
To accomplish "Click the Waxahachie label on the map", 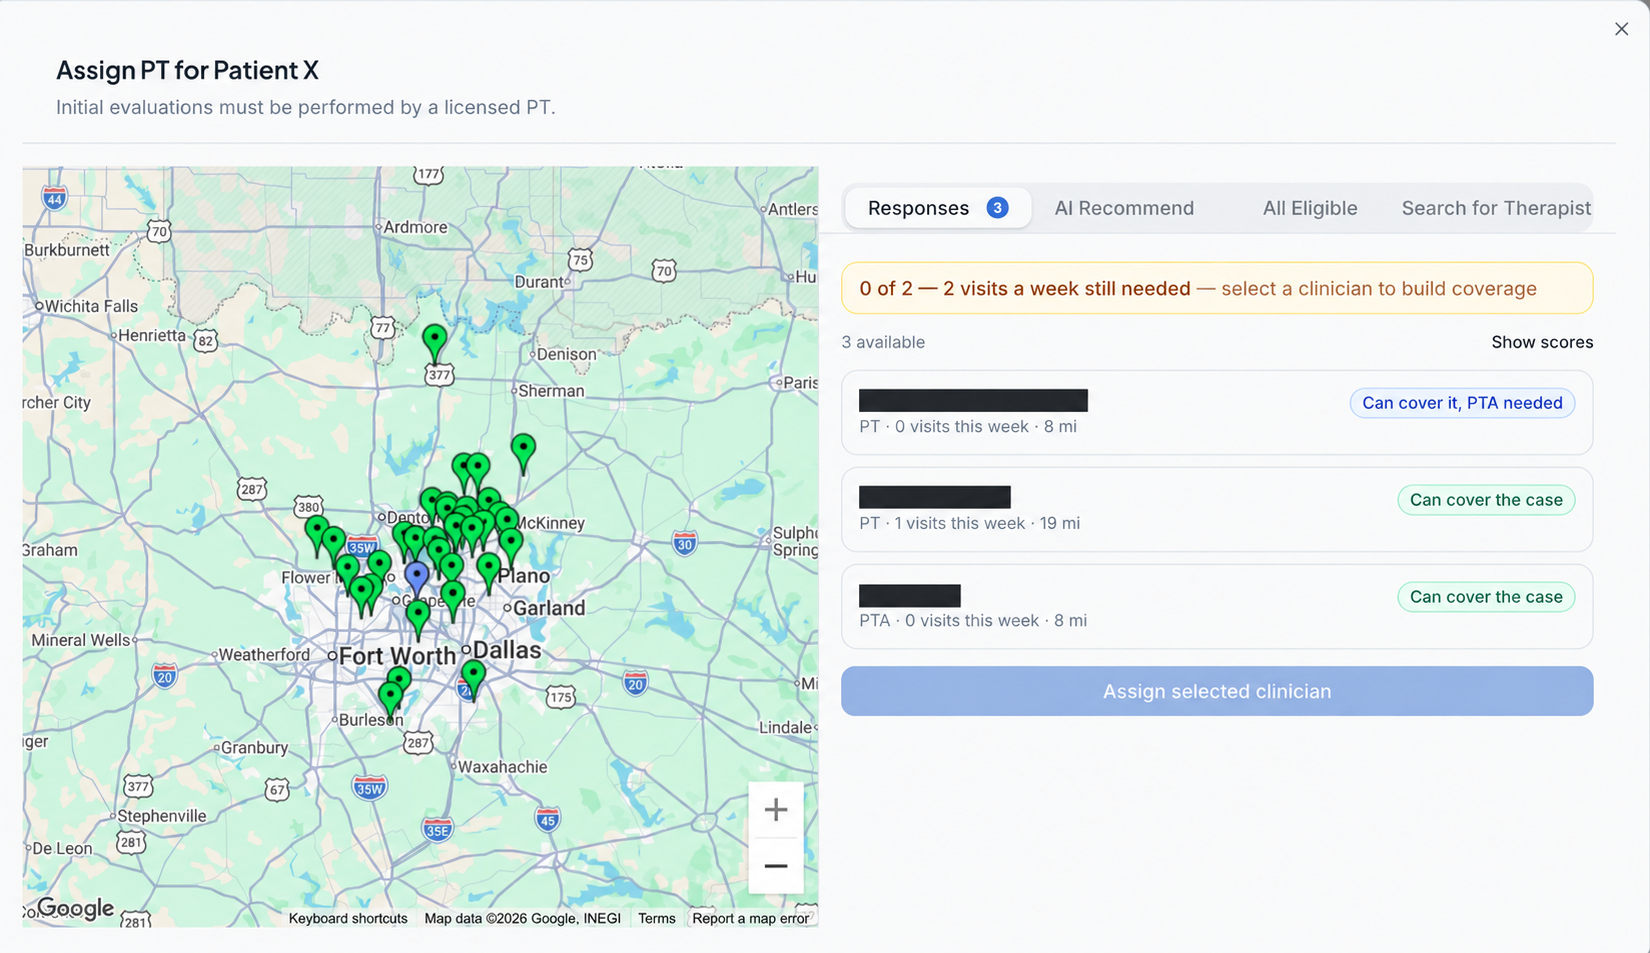I will click(503, 767).
